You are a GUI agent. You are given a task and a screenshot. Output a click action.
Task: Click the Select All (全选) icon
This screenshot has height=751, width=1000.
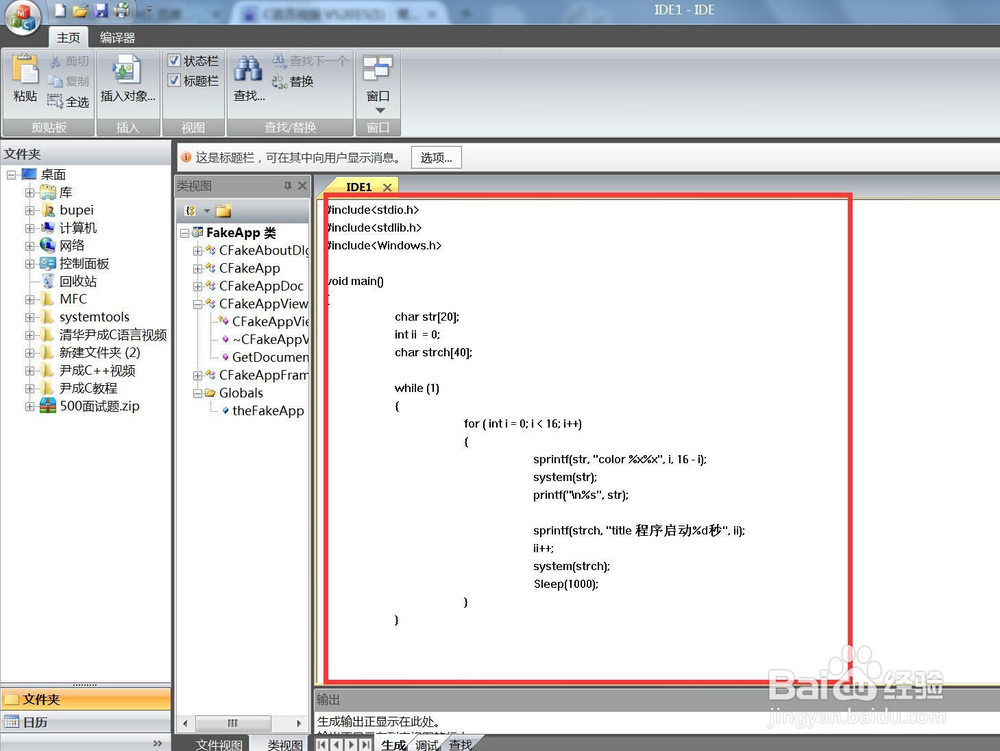click(52, 101)
